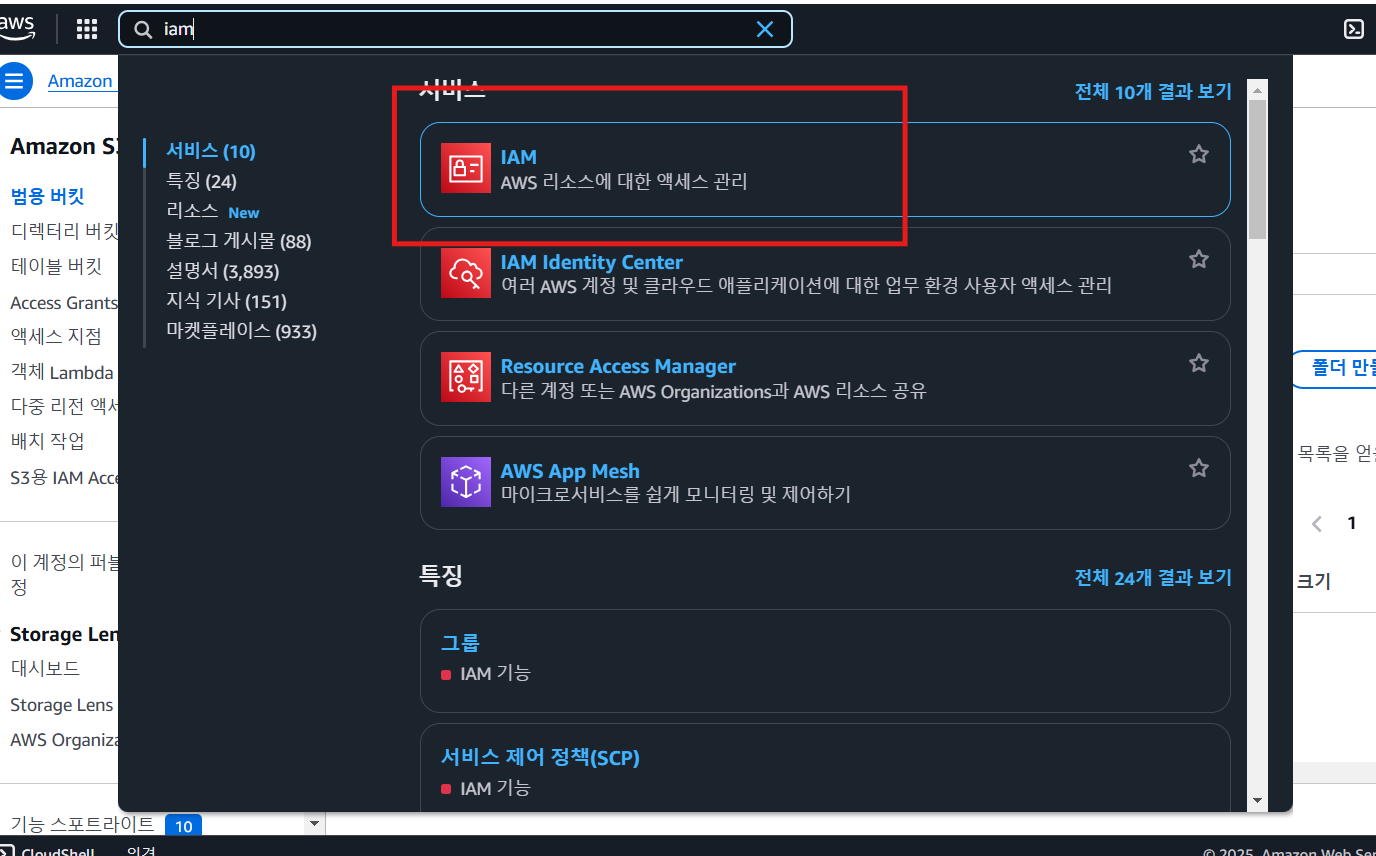
Task: Open the 기능 스포트라이트 section
Action: [82, 824]
